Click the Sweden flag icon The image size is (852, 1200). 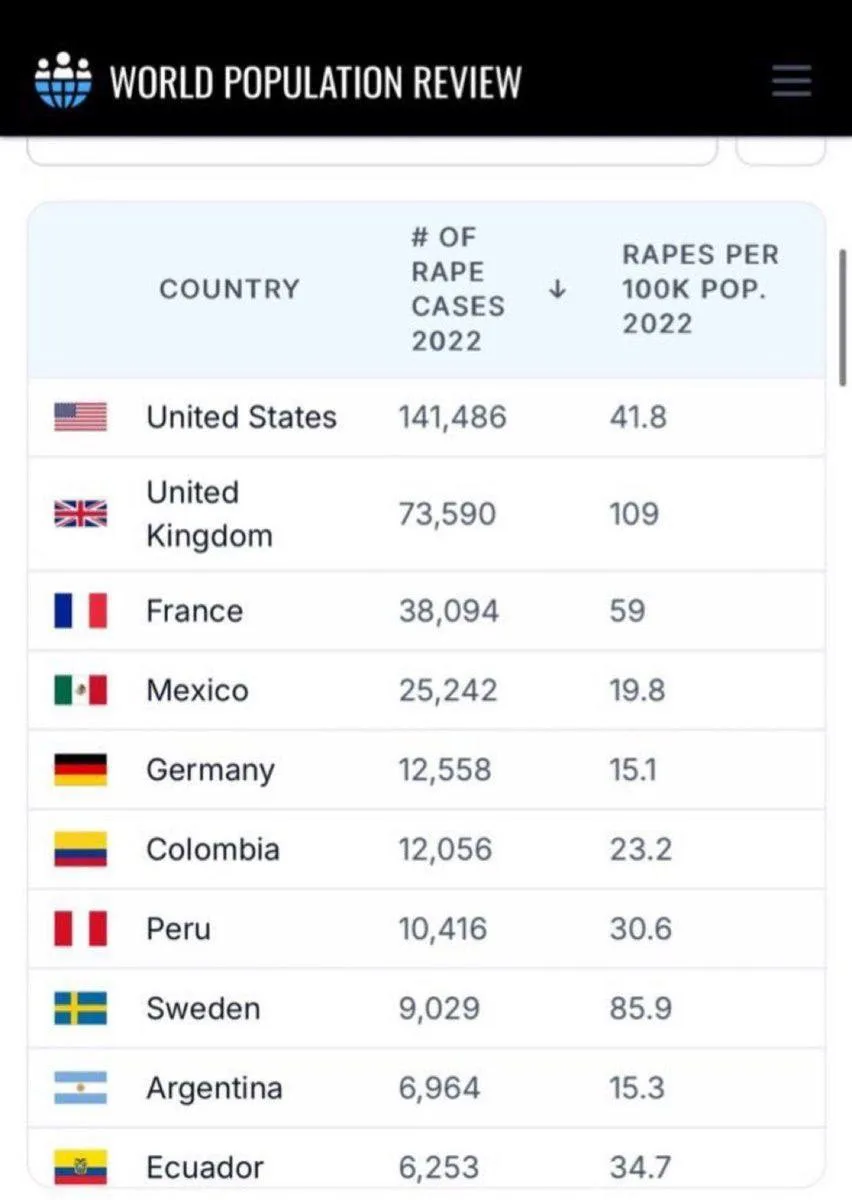[80, 1008]
